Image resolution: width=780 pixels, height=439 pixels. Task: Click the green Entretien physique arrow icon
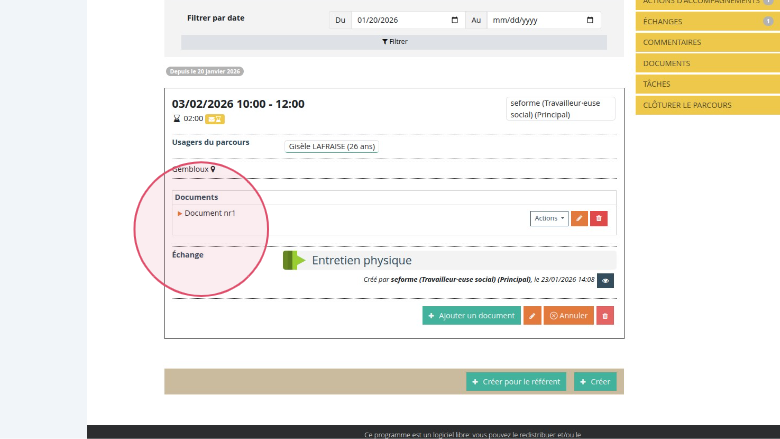pyautogui.click(x=294, y=260)
